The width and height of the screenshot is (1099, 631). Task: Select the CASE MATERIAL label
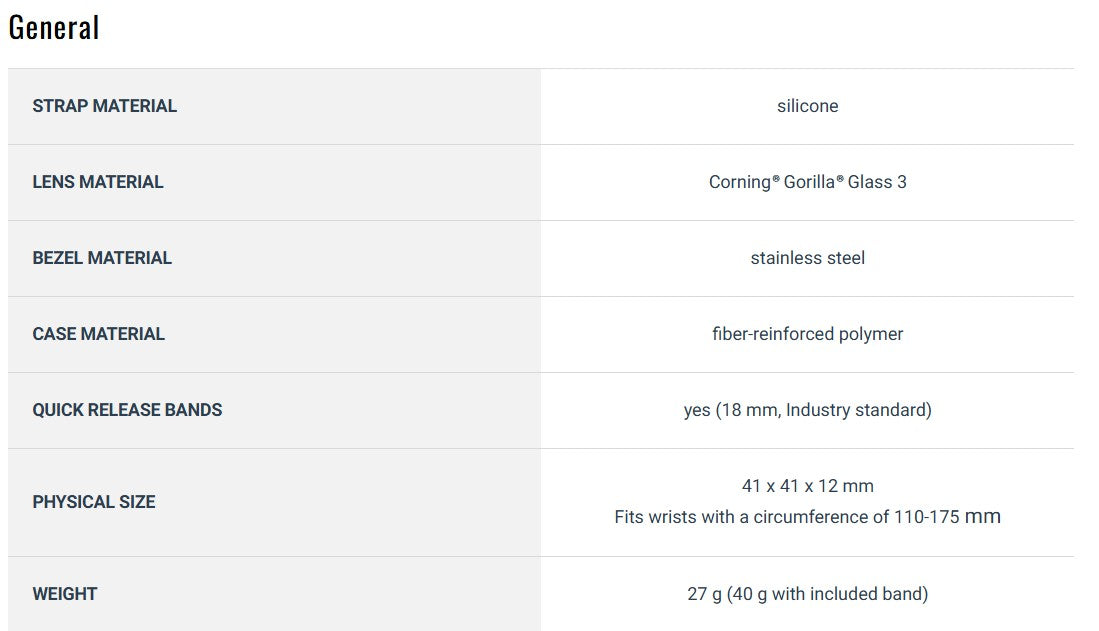pos(98,334)
